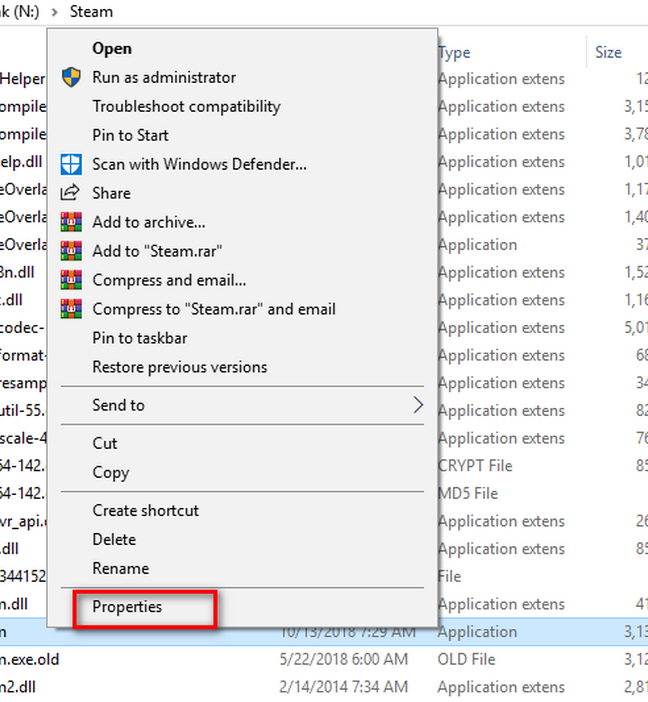Click Steam folder in address breadcrumb
This screenshot has height=702, width=648.
pyautogui.click(x=91, y=12)
